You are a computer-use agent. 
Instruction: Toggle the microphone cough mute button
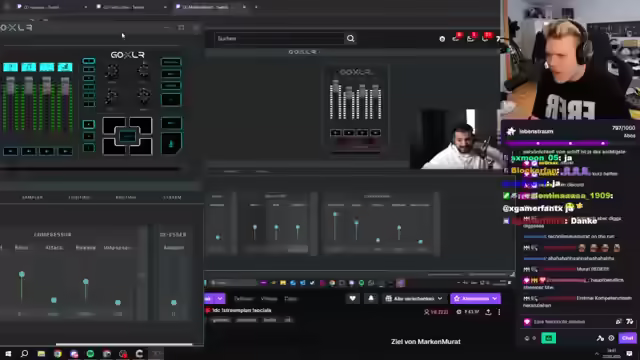point(171,143)
